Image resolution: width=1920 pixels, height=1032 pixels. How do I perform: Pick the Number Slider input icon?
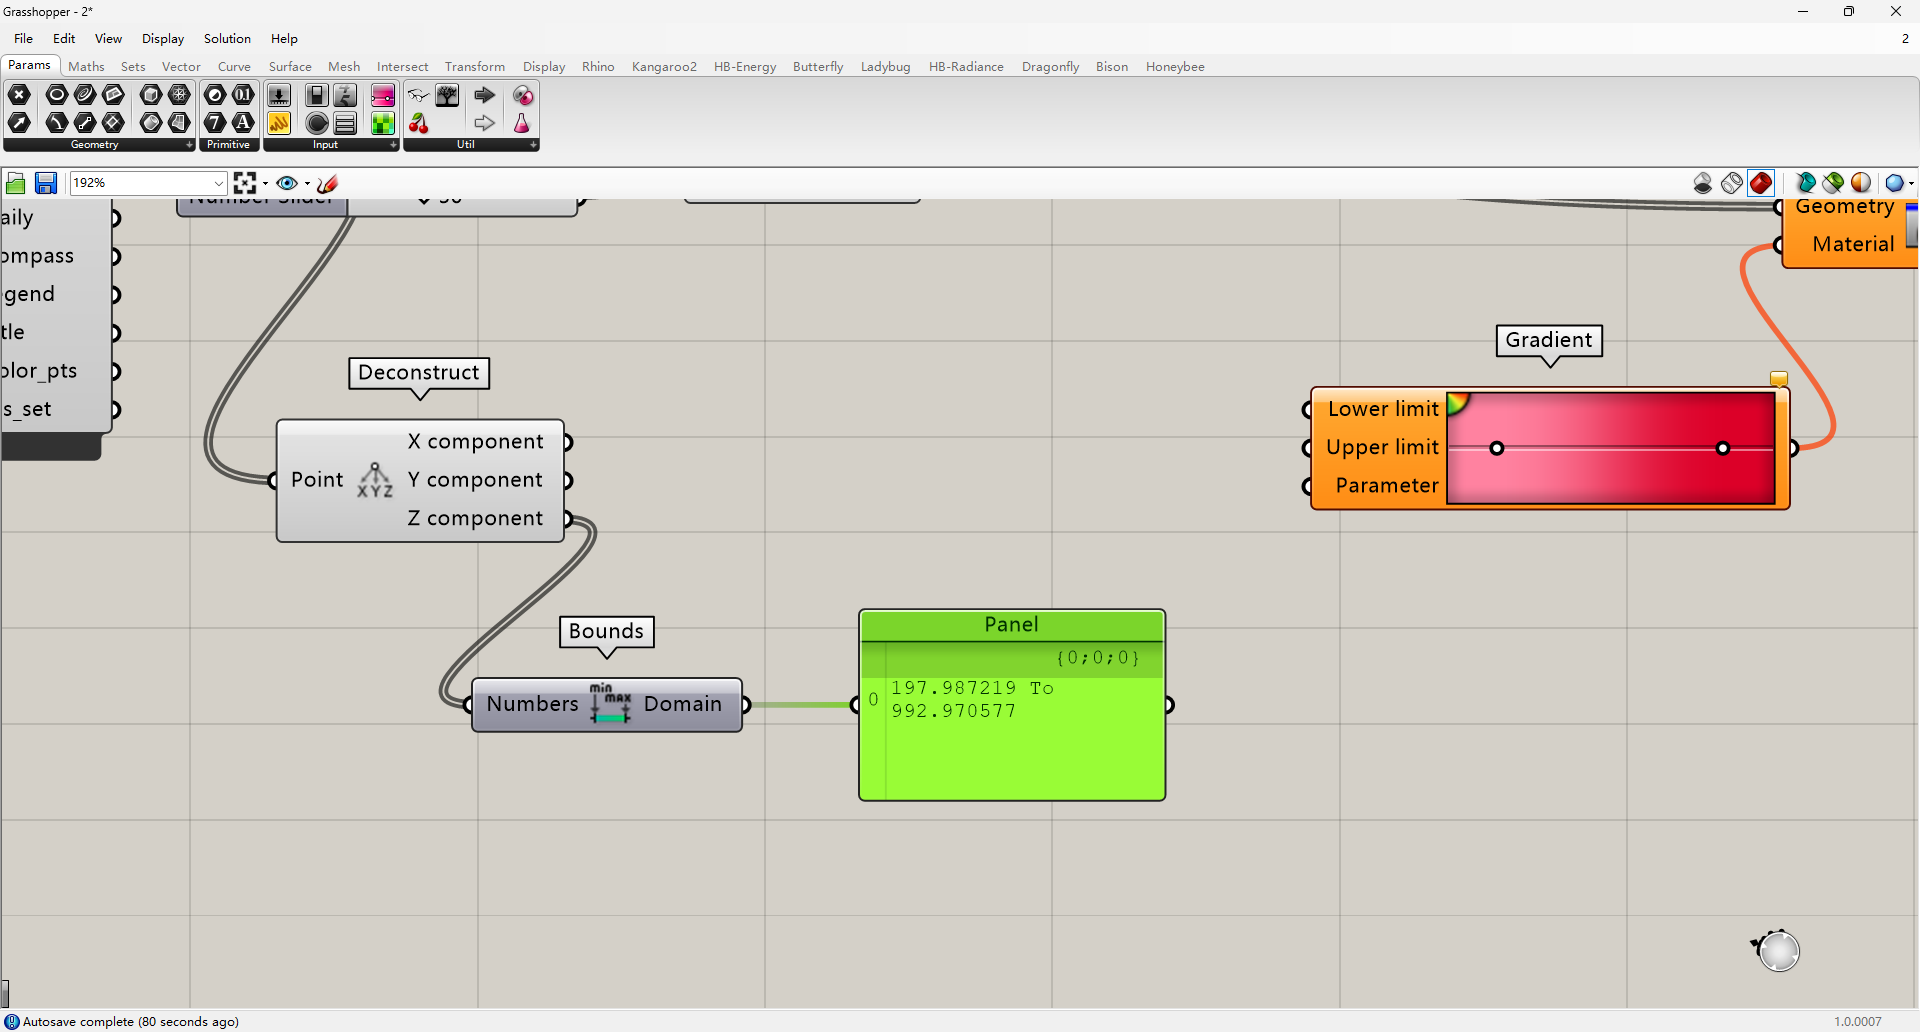279,95
